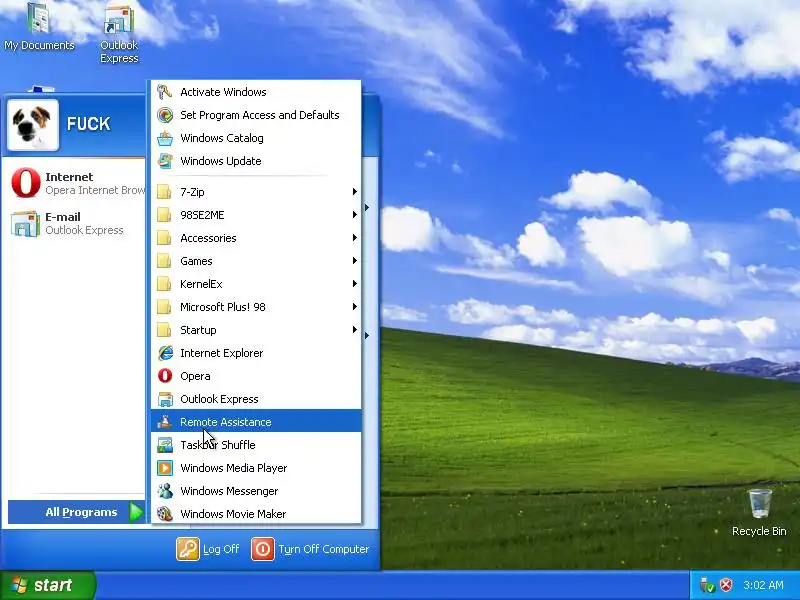This screenshot has width=800, height=600.
Task: Click the Opera icon in All Programs list
Action: 164,376
